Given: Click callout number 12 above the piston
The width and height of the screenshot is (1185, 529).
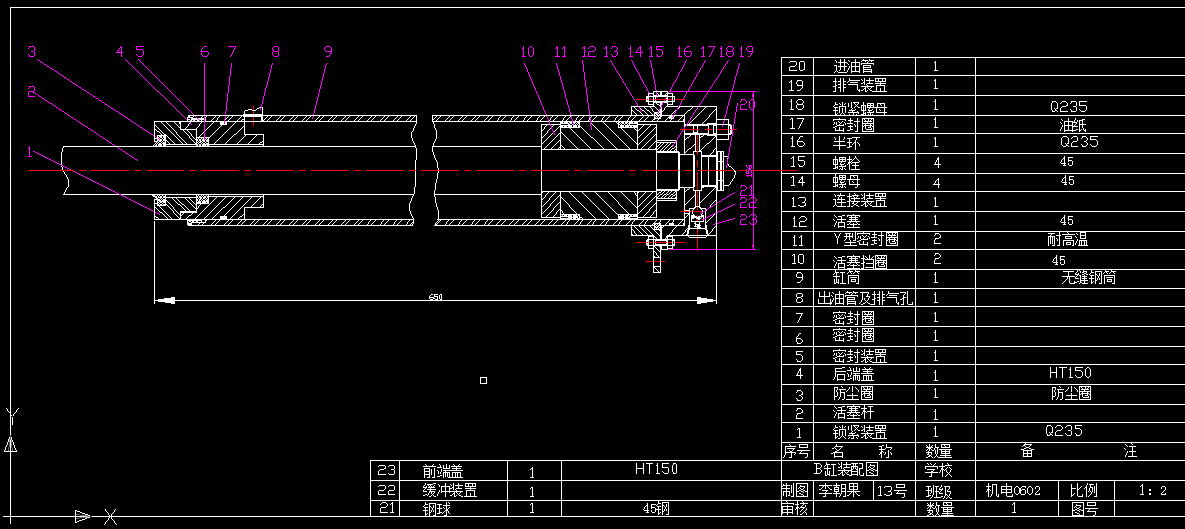Looking at the screenshot, I should coord(589,51).
